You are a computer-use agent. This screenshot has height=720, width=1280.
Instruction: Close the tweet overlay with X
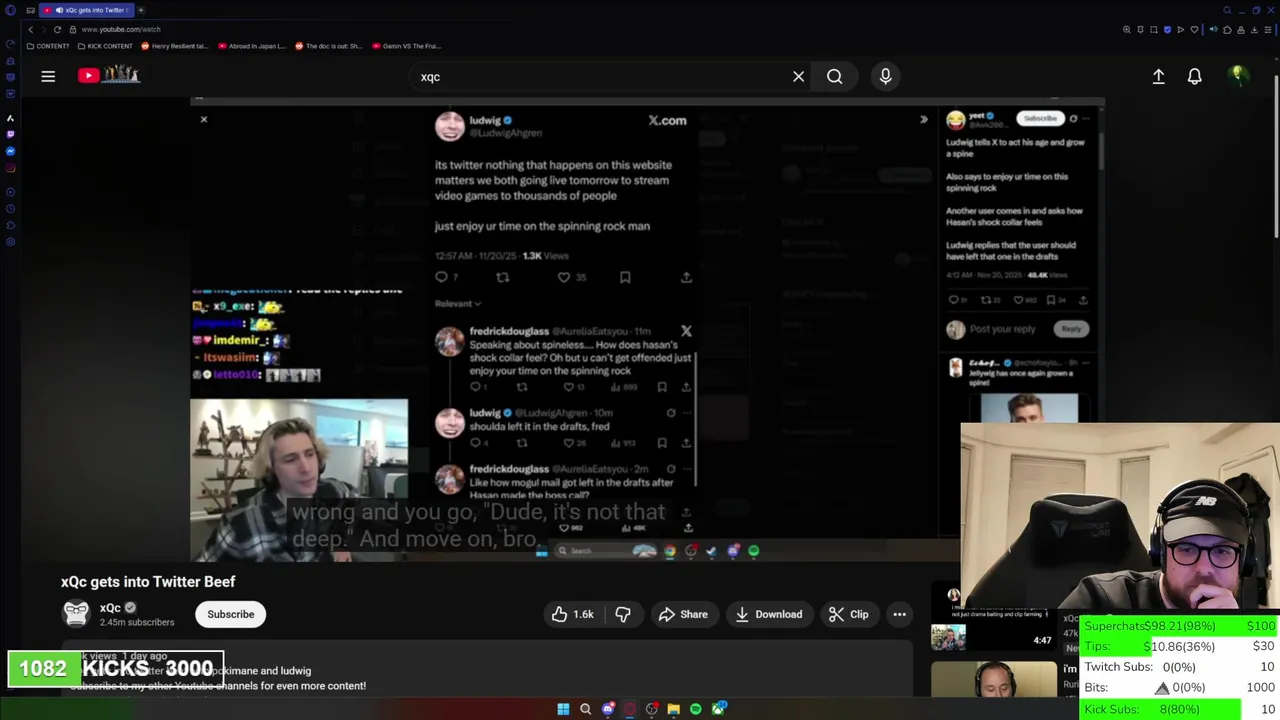point(203,119)
